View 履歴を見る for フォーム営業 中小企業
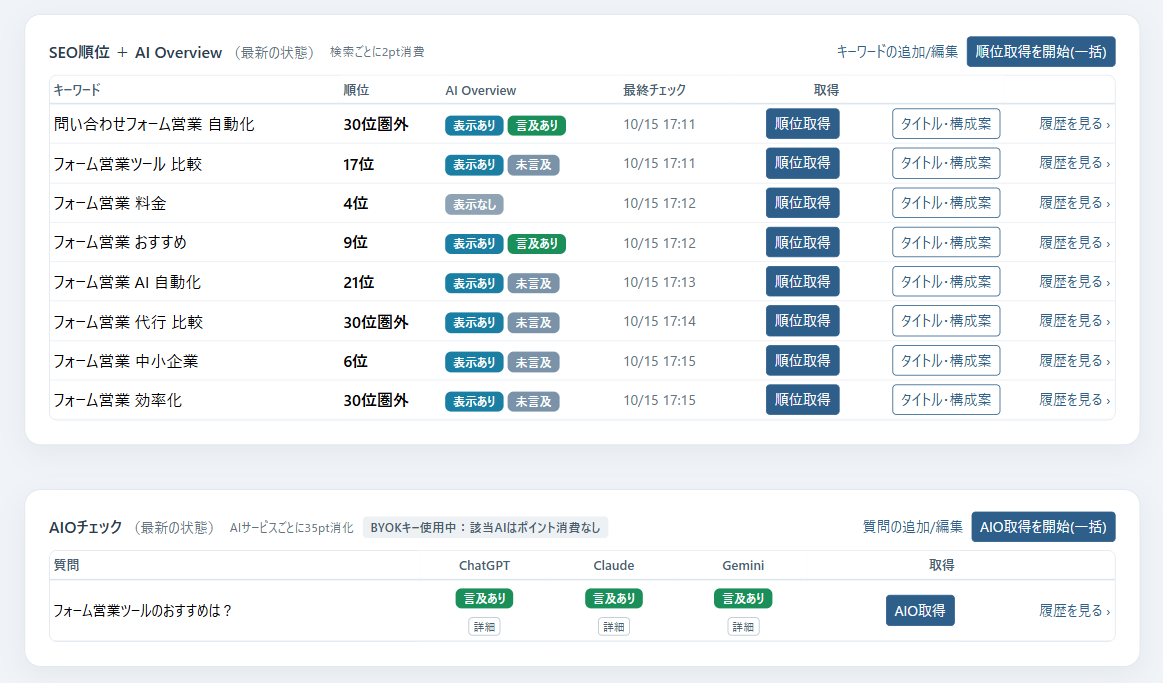This screenshot has width=1163, height=683. coord(1074,360)
